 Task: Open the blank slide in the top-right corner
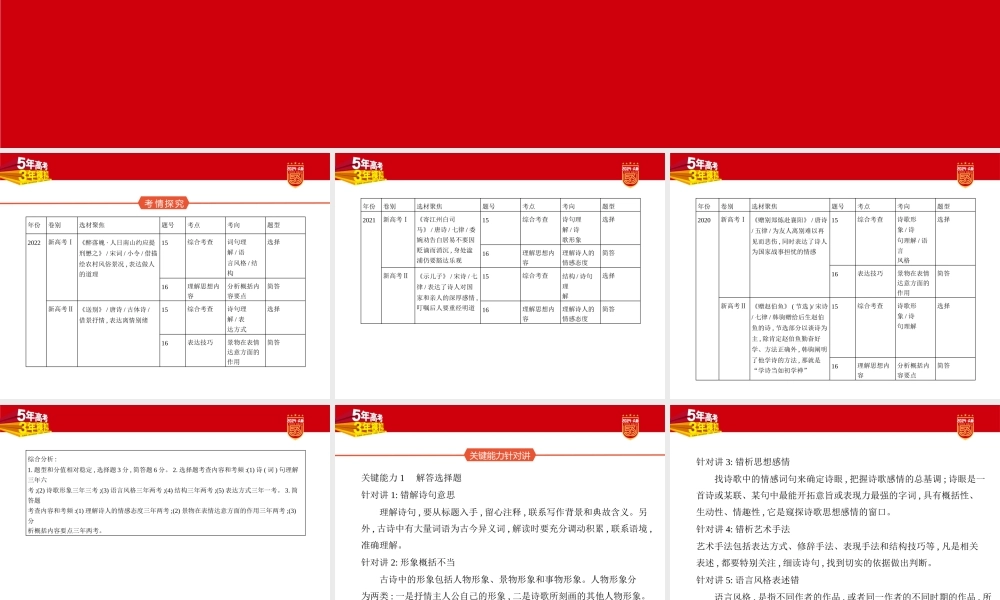835,70
